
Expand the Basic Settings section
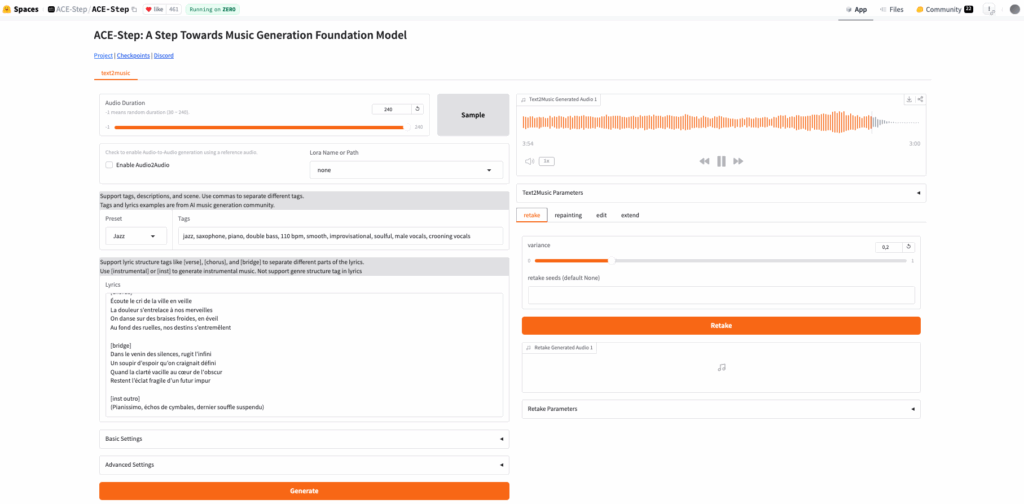click(304, 439)
